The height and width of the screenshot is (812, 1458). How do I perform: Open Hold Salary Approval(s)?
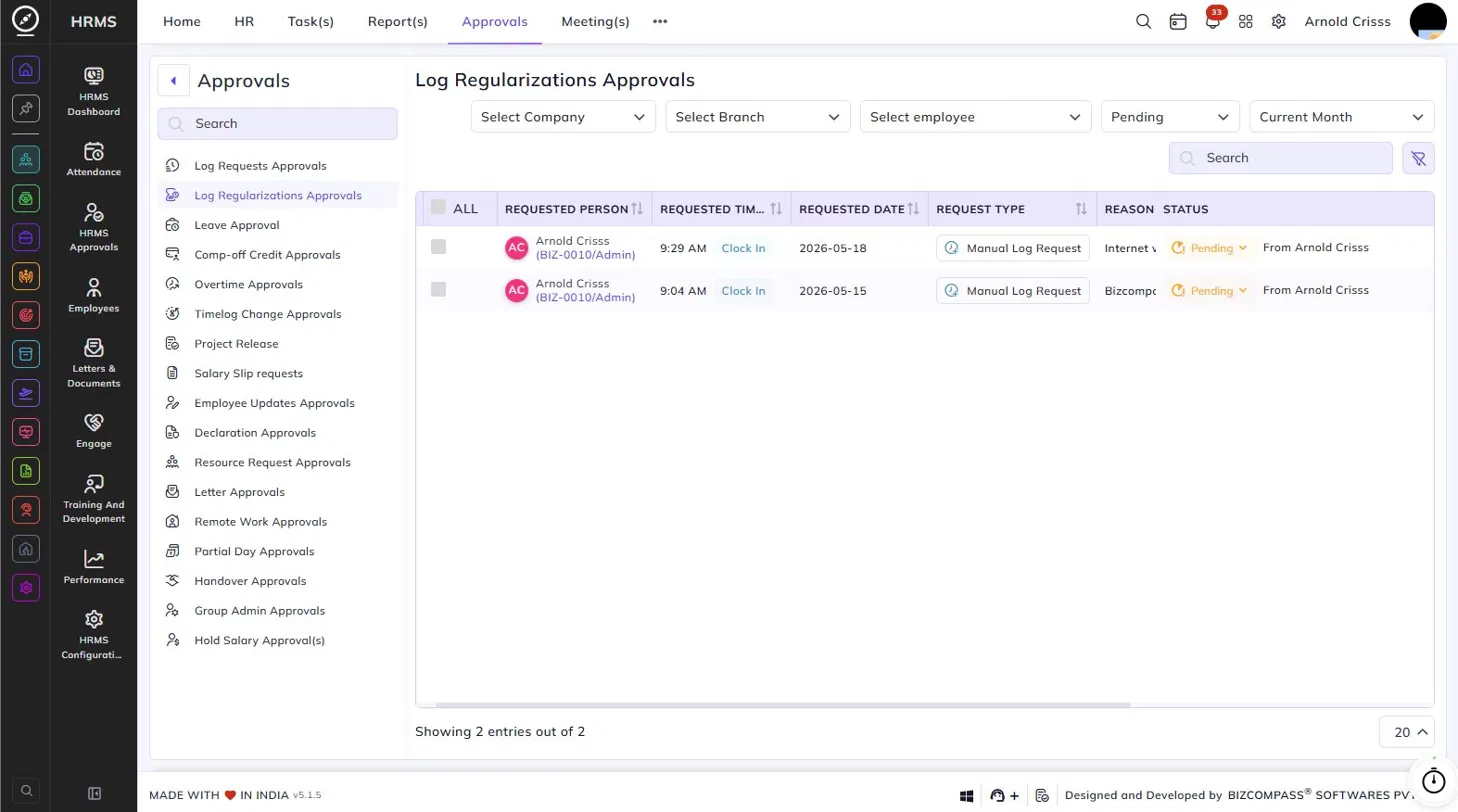tap(259, 640)
